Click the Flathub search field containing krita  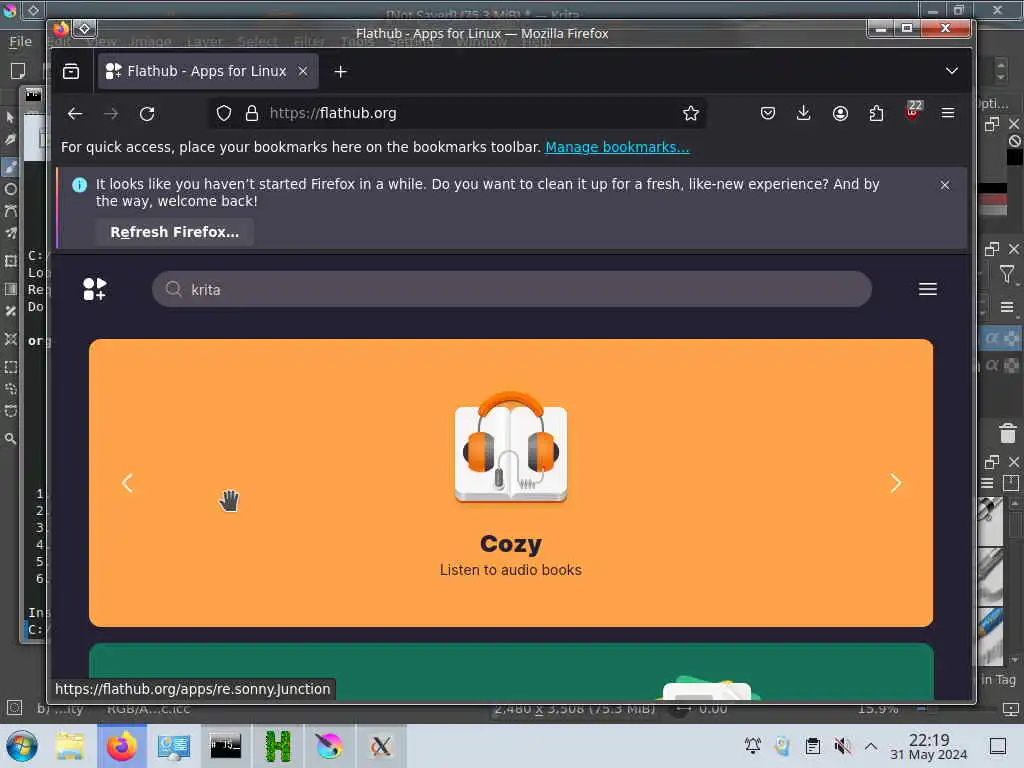(512, 289)
